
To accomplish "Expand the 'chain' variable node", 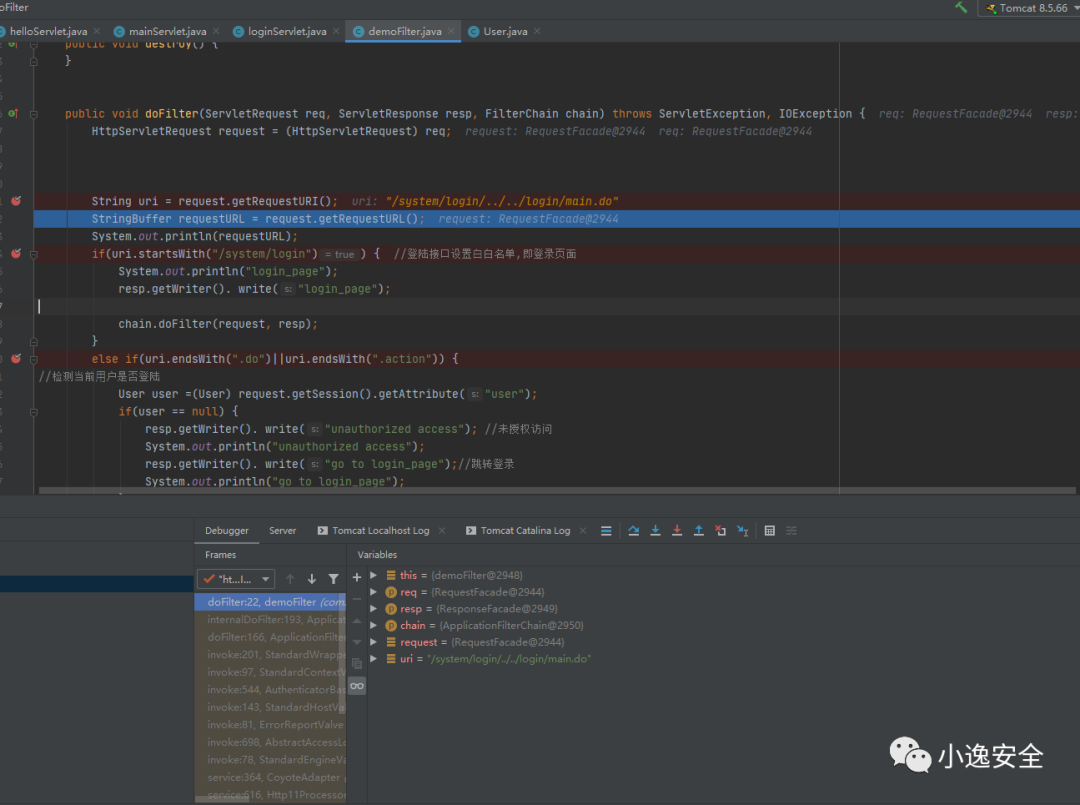I will coord(373,625).
